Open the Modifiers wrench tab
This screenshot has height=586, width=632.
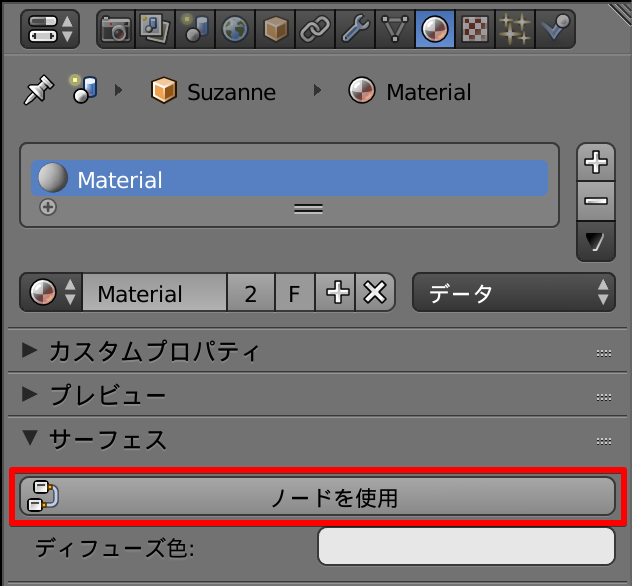click(355, 29)
